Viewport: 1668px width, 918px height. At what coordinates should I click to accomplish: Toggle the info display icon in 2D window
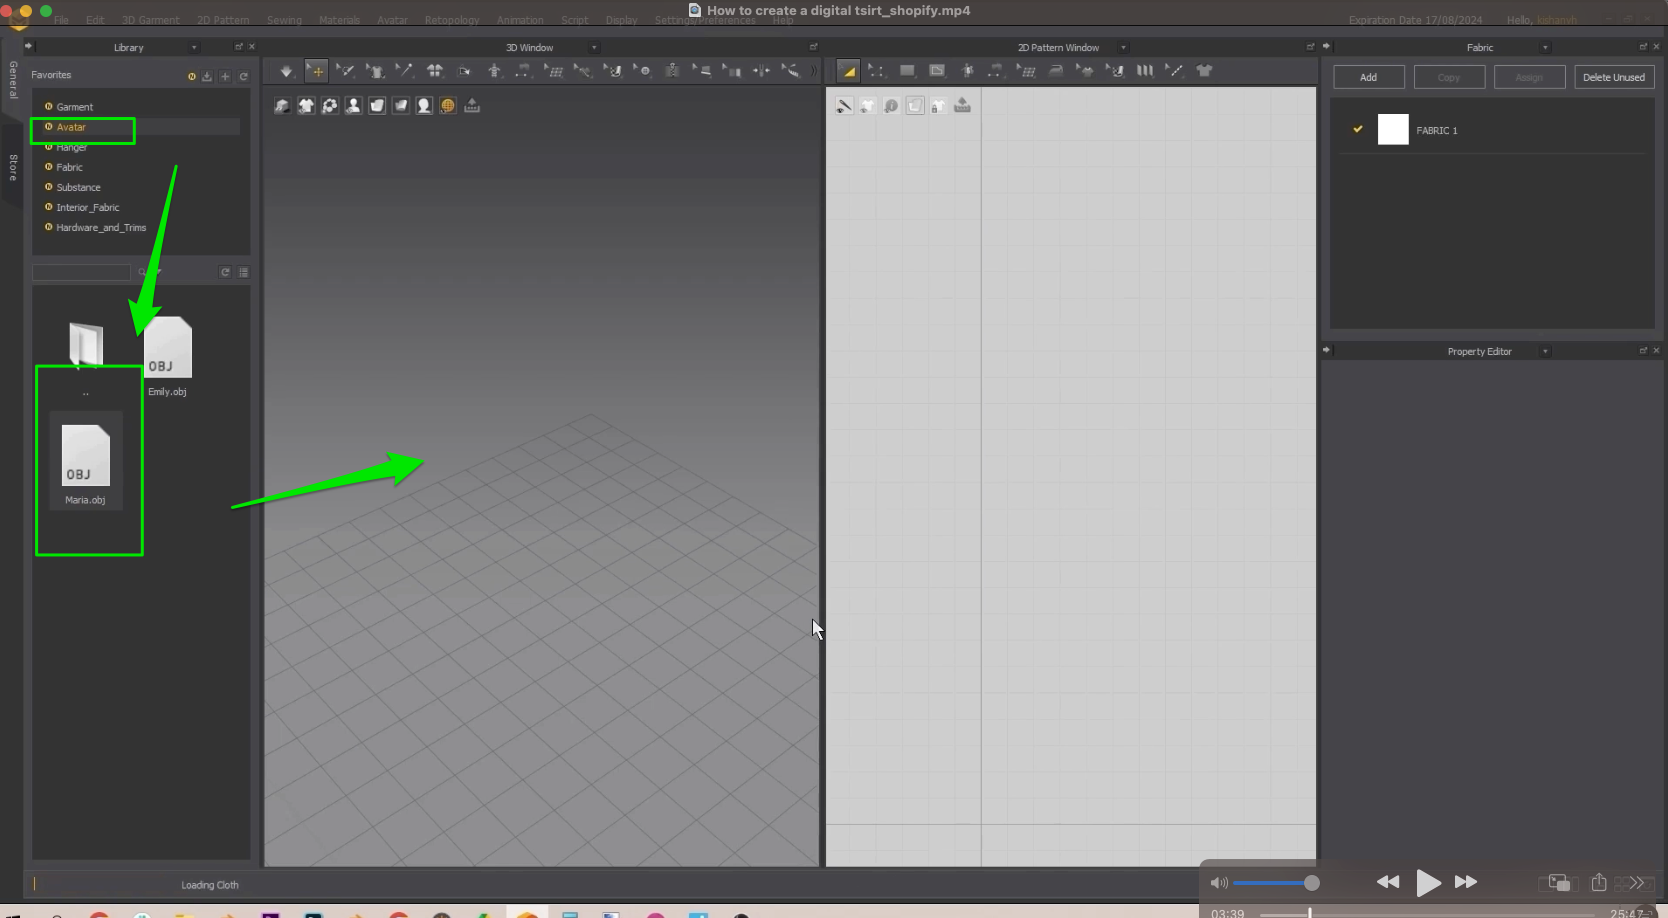point(891,106)
